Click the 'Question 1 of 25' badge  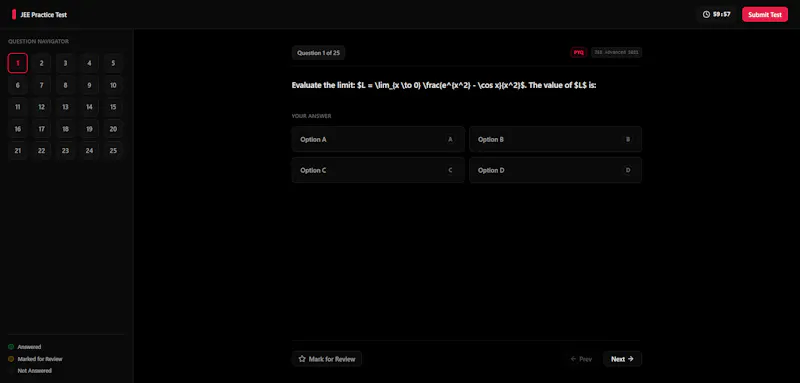pyautogui.click(x=318, y=53)
